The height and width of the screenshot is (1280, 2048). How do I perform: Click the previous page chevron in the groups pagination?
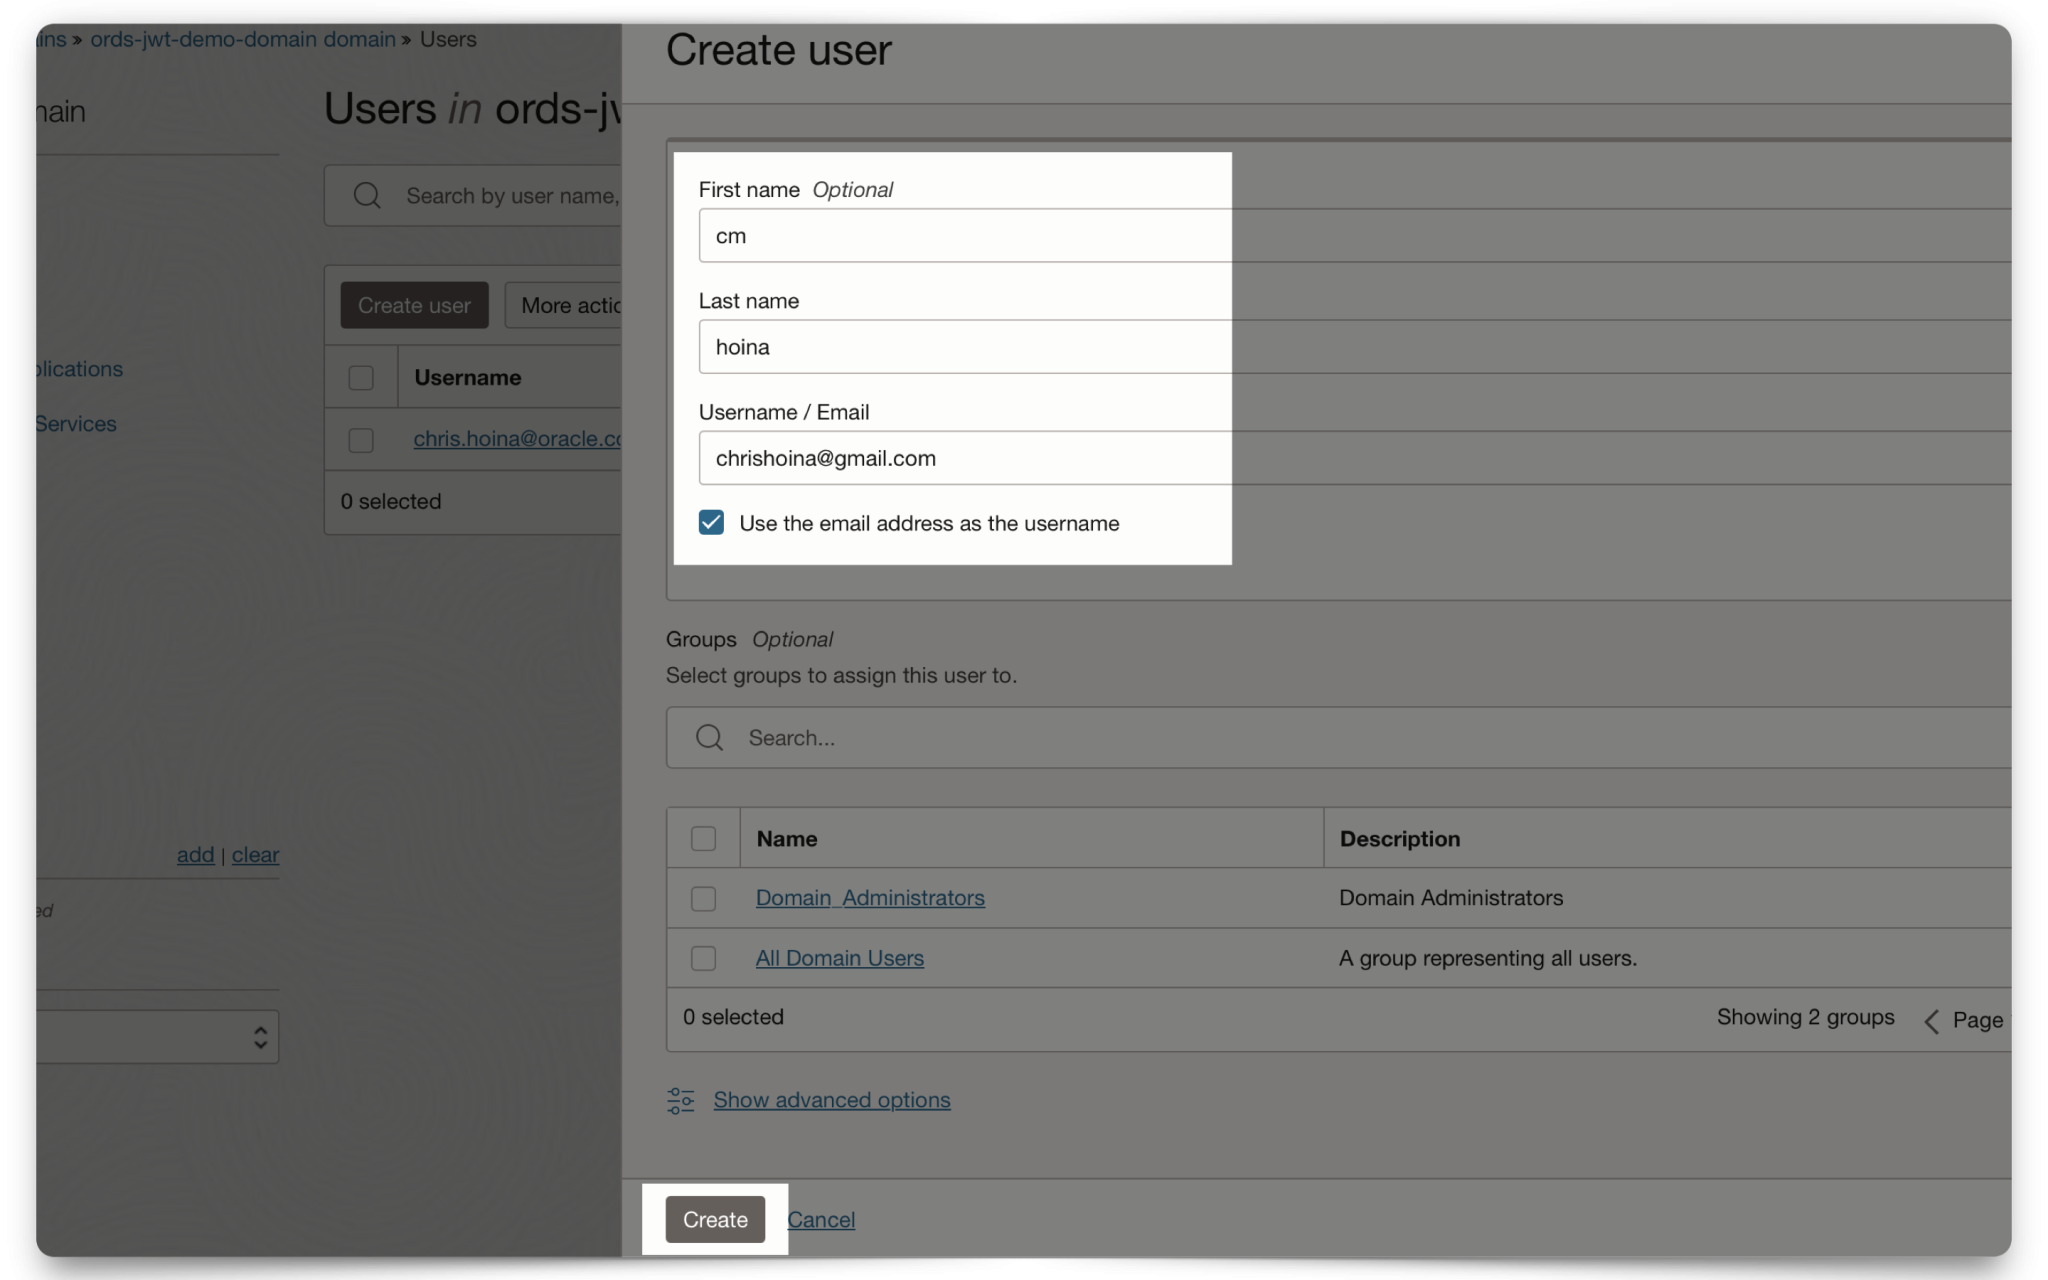point(1931,1020)
